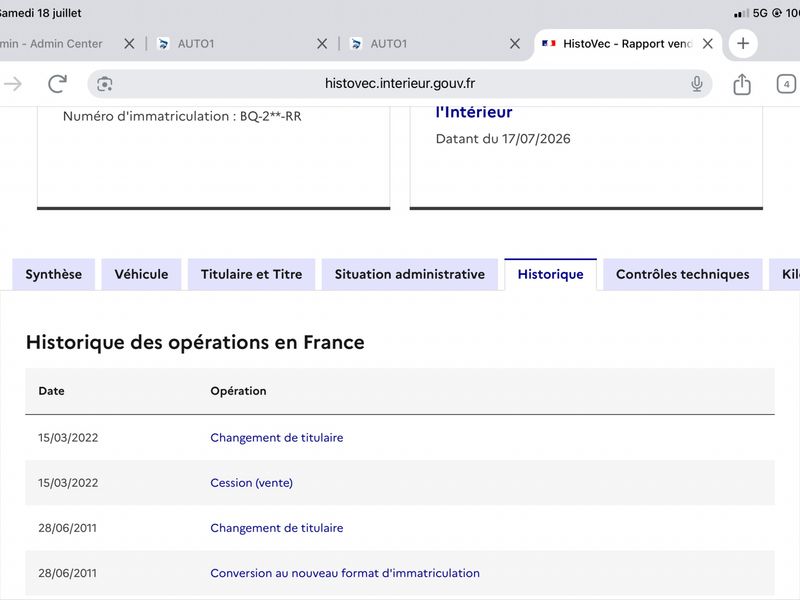
Task: Select the 15/03/2022 date in the Cession row
Action: (68, 483)
